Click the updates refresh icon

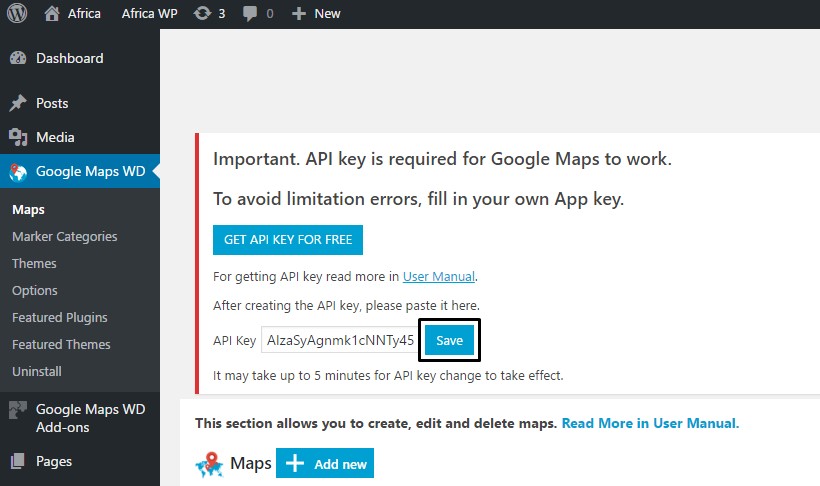point(202,14)
